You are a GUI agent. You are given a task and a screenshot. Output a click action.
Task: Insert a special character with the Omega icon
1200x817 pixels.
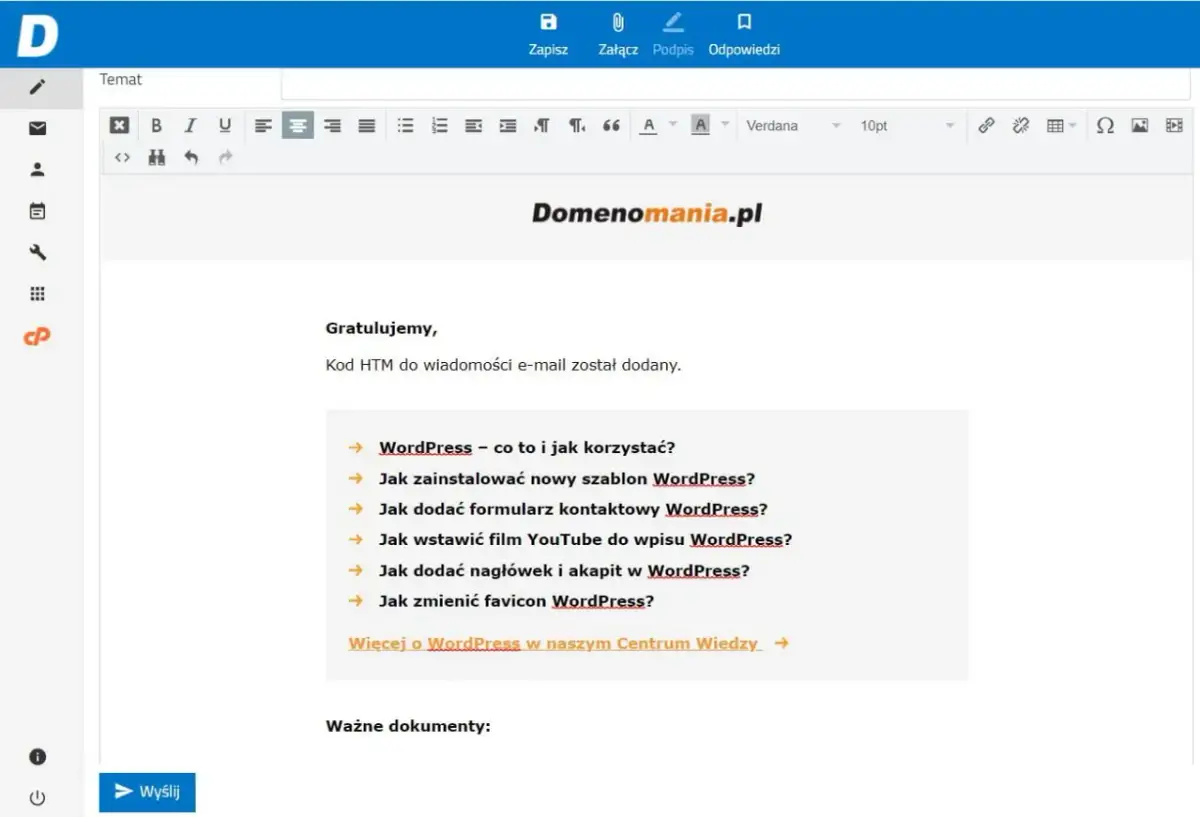click(x=1105, y=125)
